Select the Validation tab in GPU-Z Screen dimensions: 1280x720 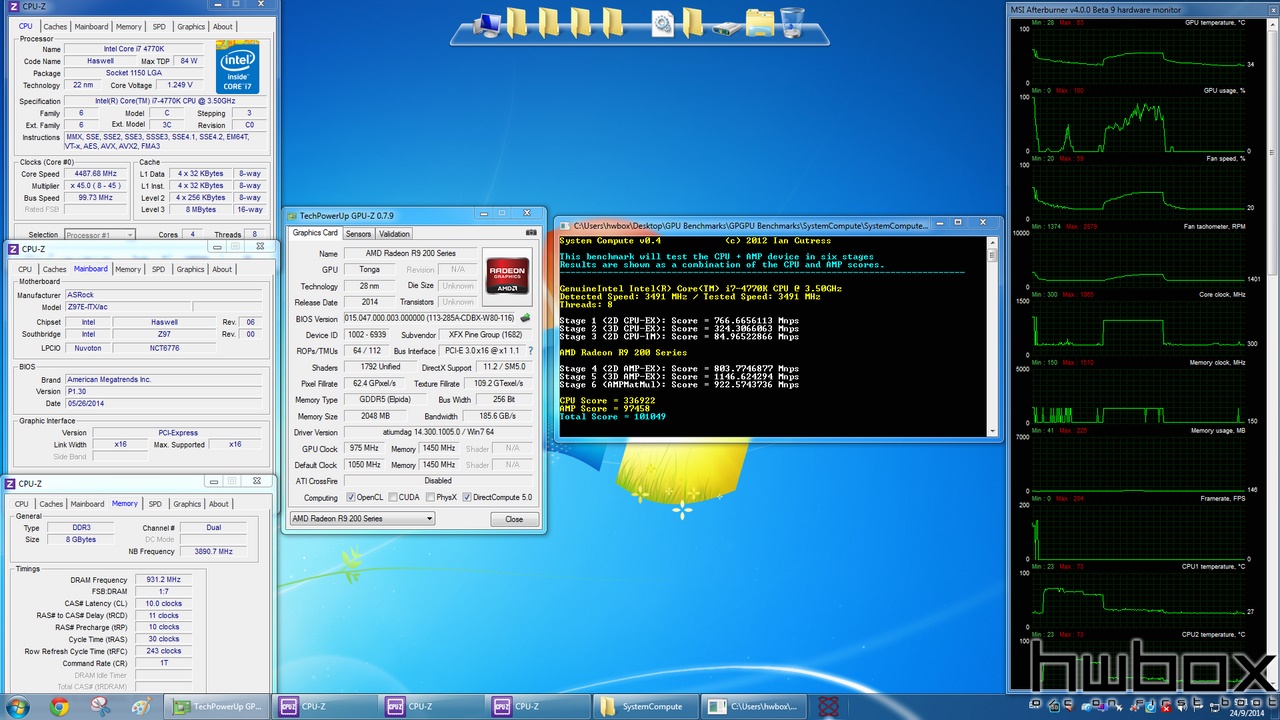394,234
